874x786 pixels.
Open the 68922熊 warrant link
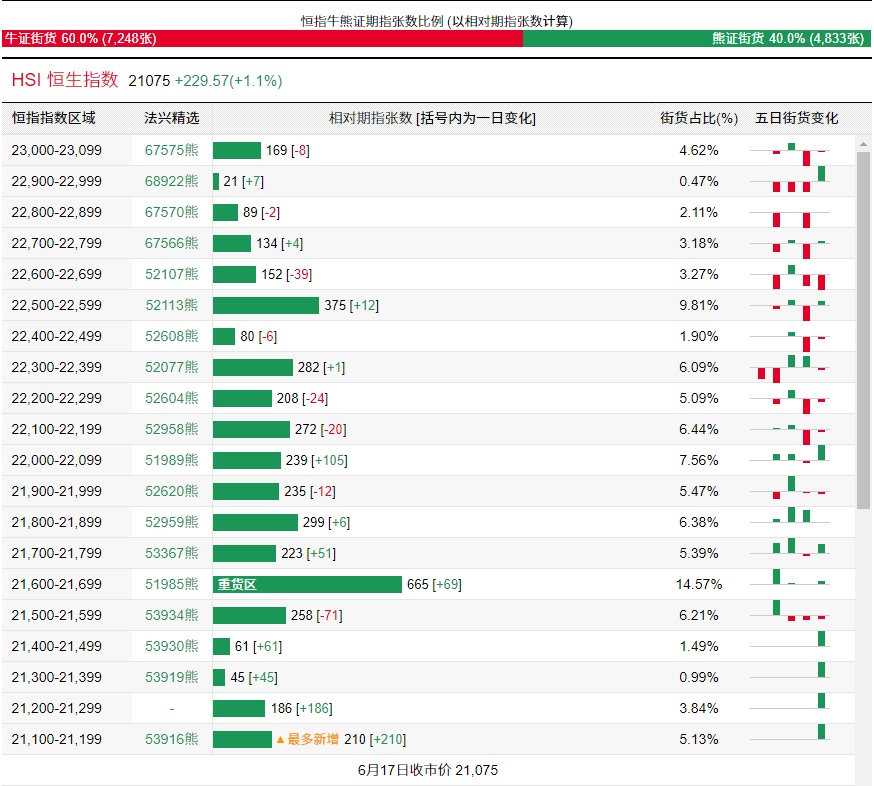coord(172,182)
